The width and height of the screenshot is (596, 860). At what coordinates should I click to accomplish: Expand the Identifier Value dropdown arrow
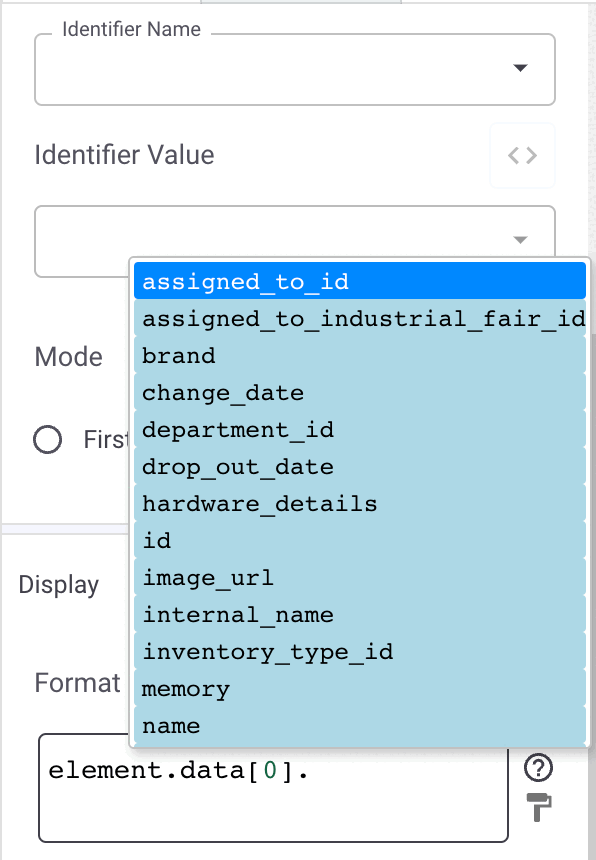[x=520, y=240]
